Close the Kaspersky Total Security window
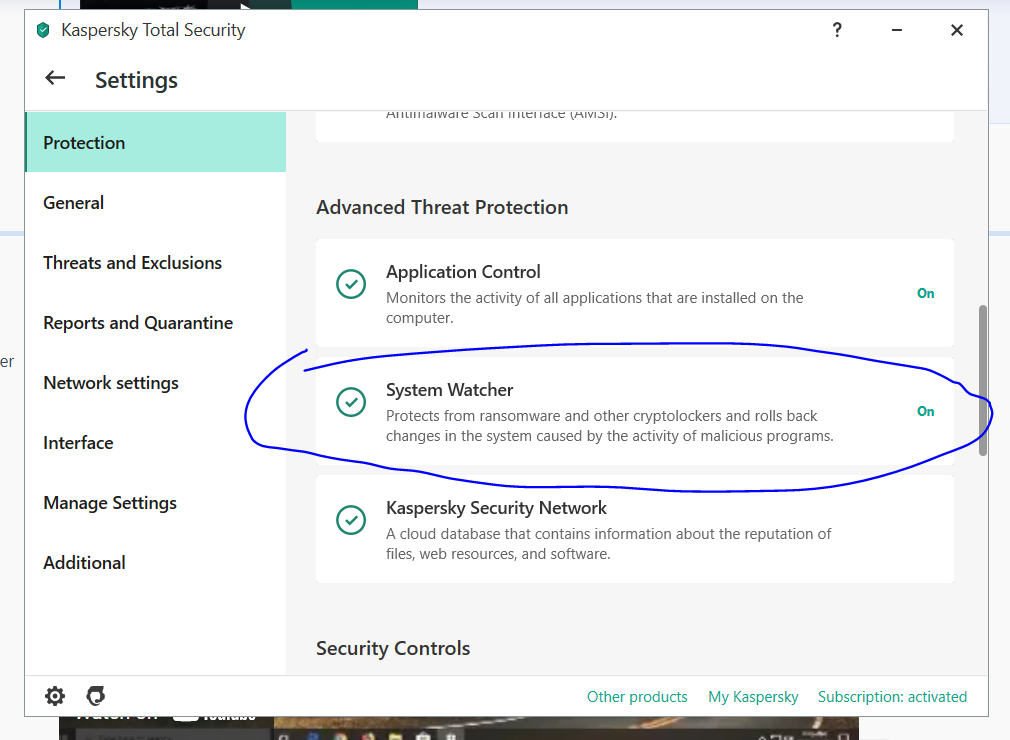 957,30
